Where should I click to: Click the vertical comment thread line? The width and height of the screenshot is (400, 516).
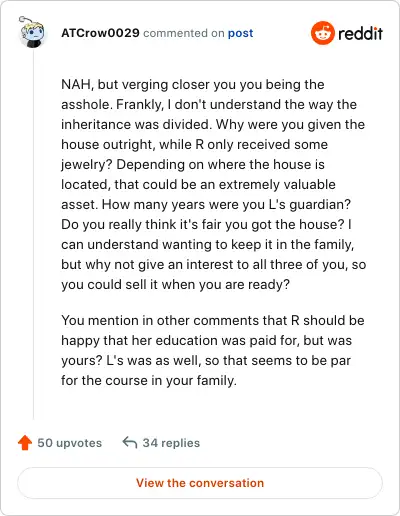(x=33, y=235)
